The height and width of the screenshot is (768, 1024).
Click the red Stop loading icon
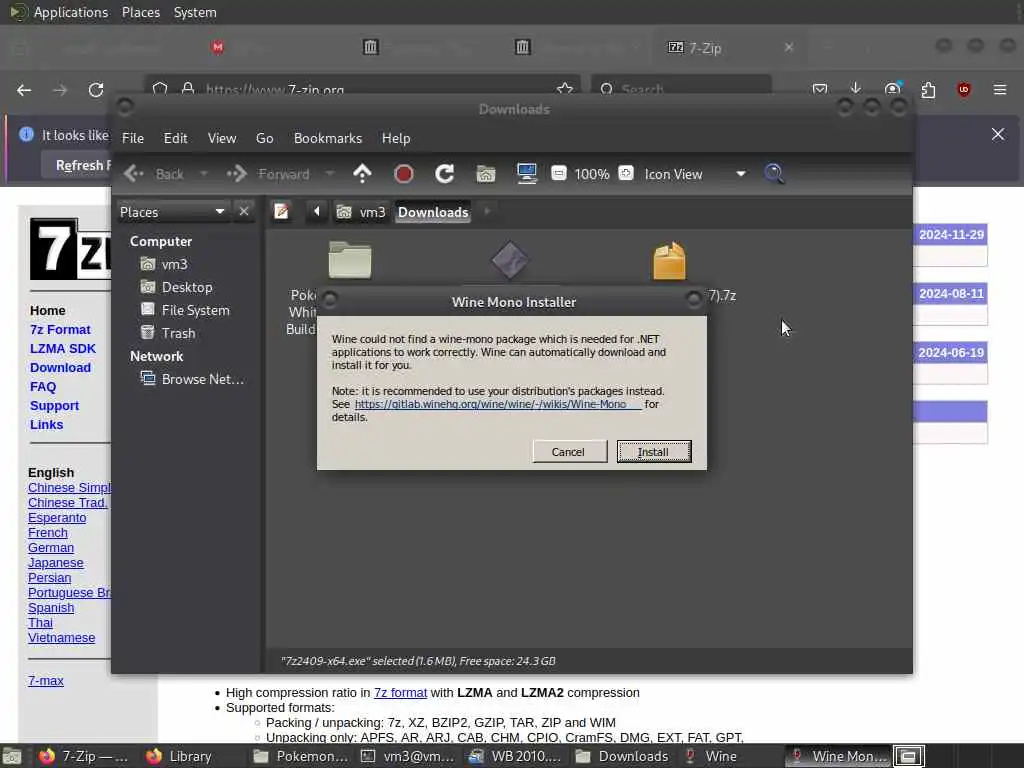[404, 174]
